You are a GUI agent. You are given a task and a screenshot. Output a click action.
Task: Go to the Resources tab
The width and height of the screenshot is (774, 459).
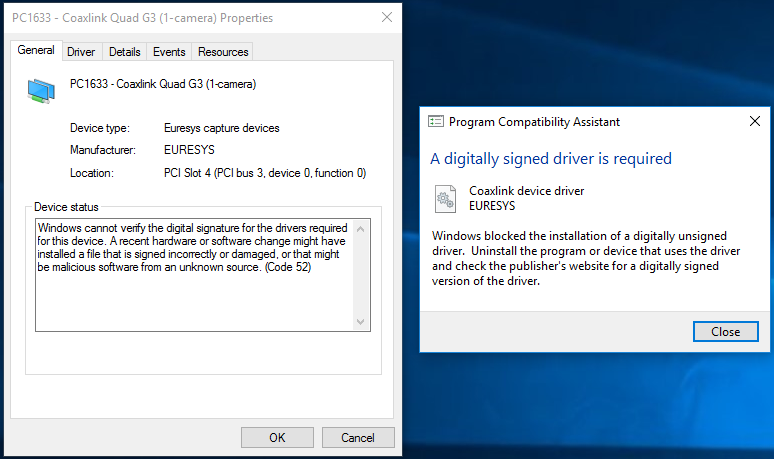(222, 52)
